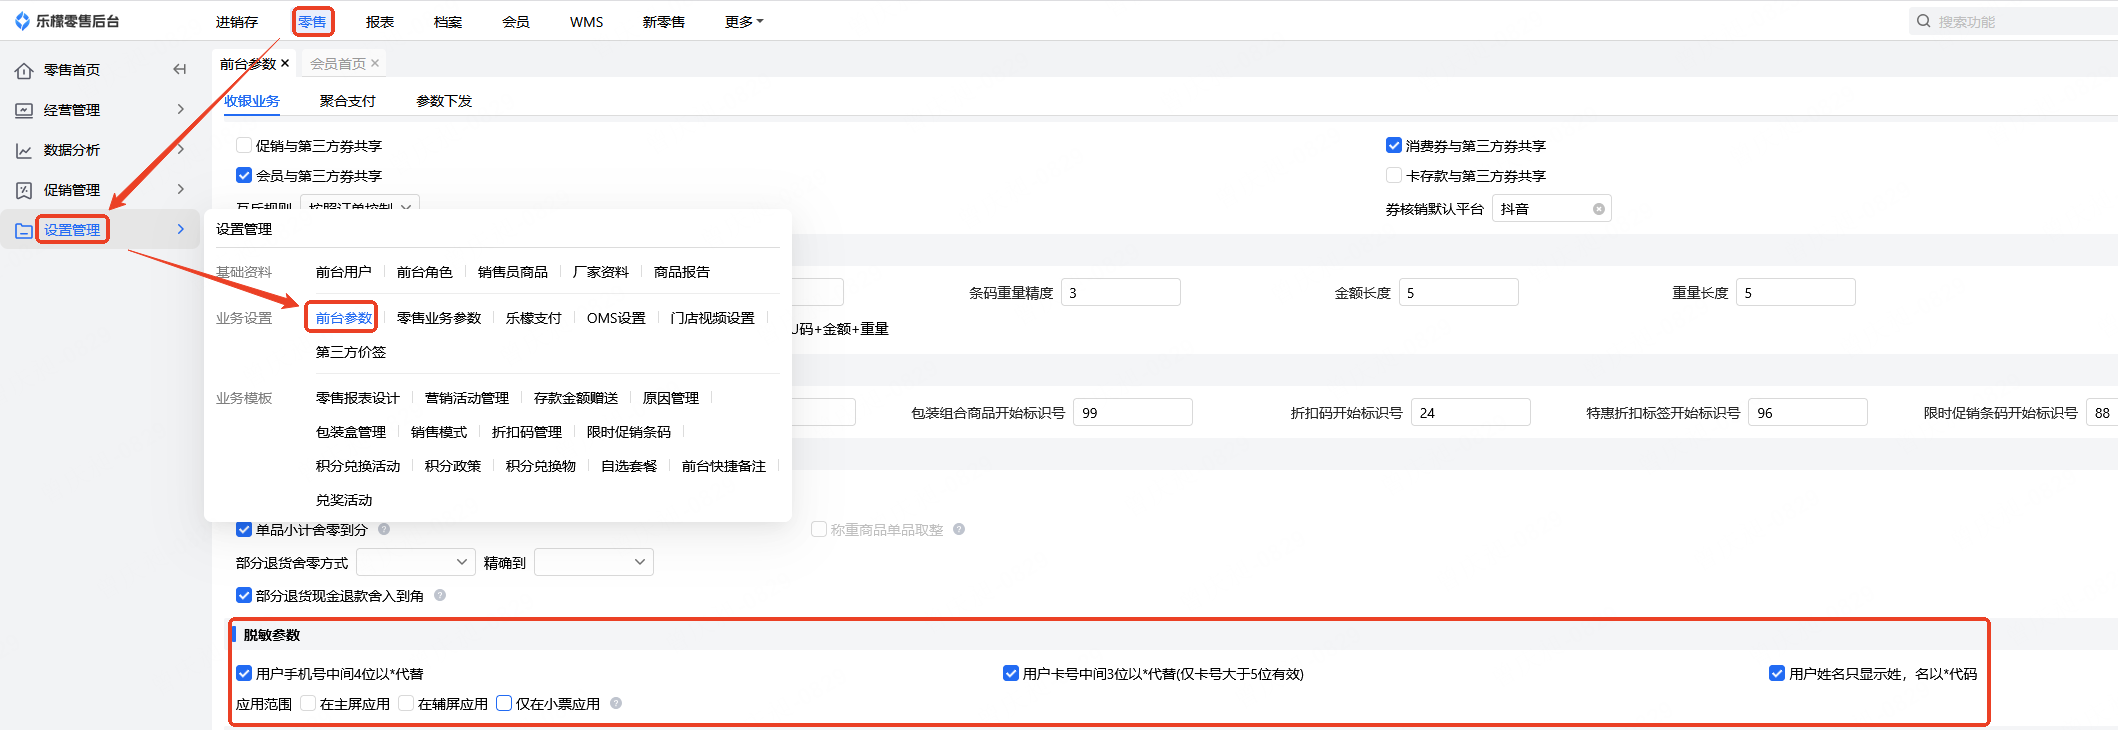Click the 特惠折扣标签开始标识号 input field
Viewport: 2118px width, 730px height.
point(1808,412)
